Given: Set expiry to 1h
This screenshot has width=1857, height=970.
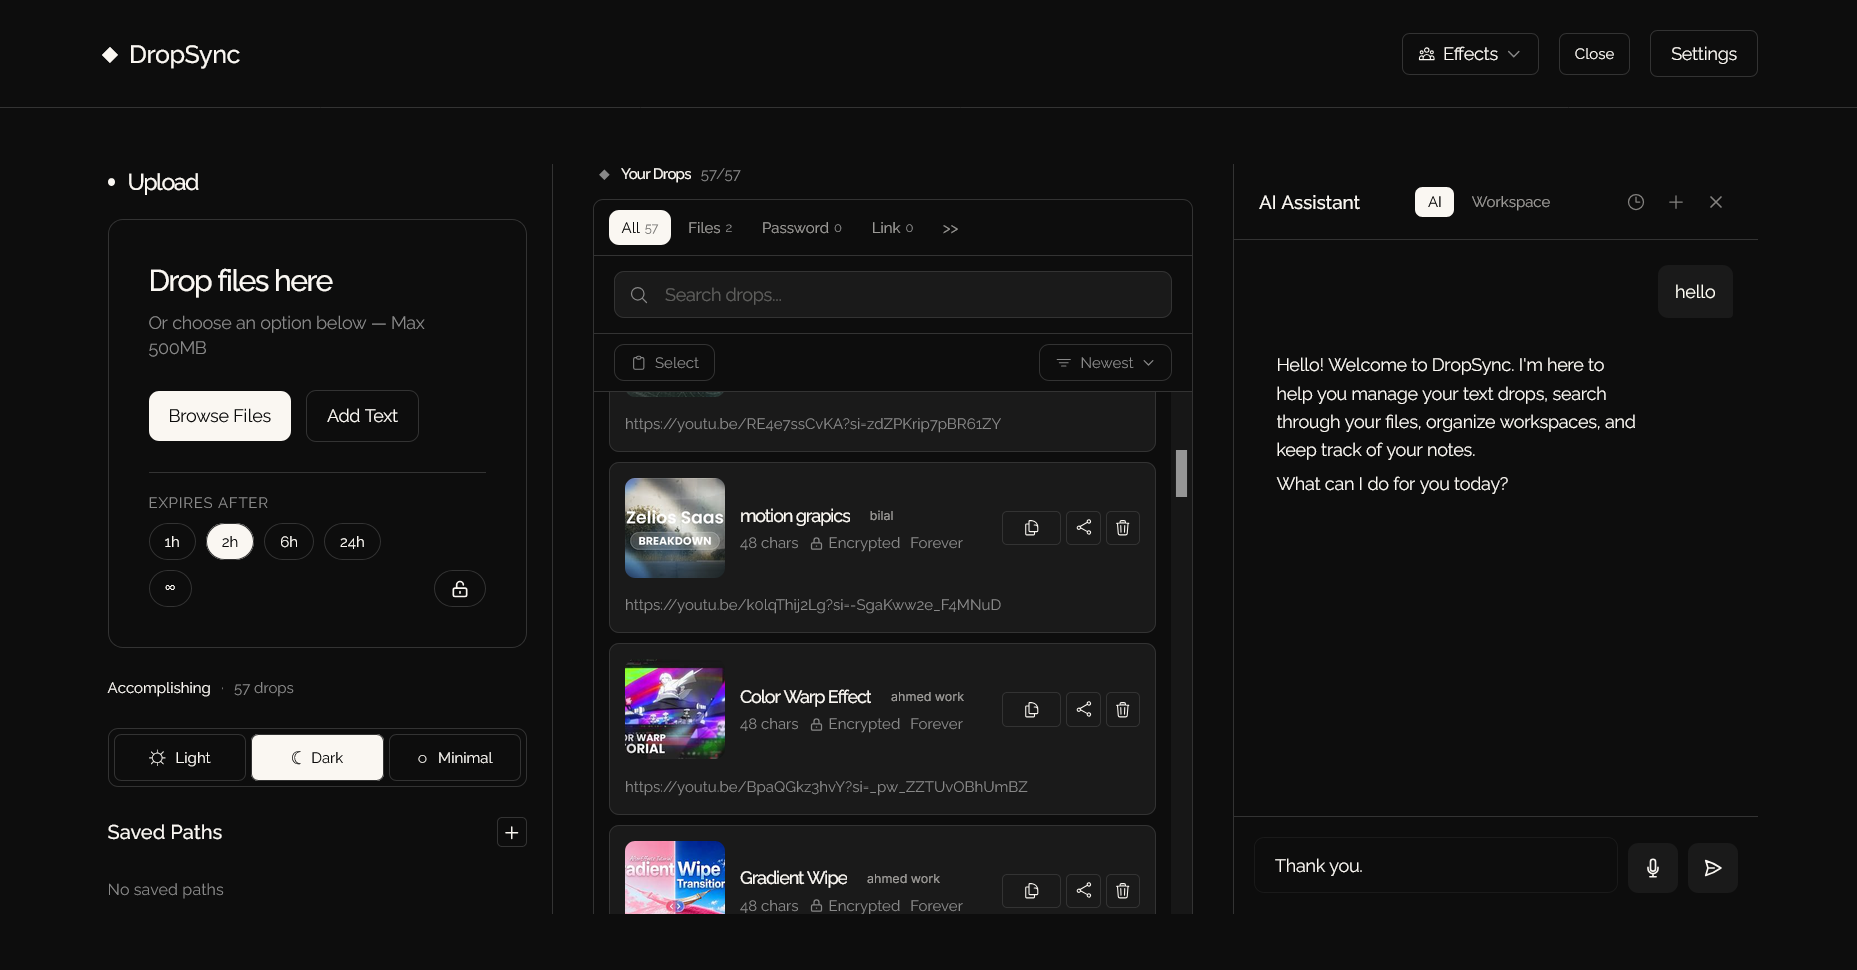Looking at the screenshot, I should pyautogui.click(x=172, y=542).
